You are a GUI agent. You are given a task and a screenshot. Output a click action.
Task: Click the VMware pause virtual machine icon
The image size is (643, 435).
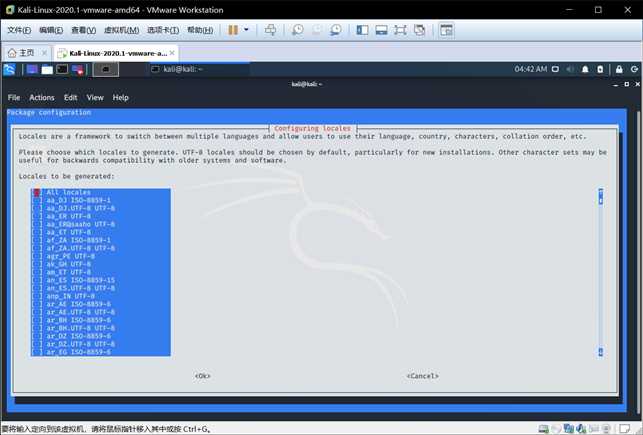click(233, 30)
